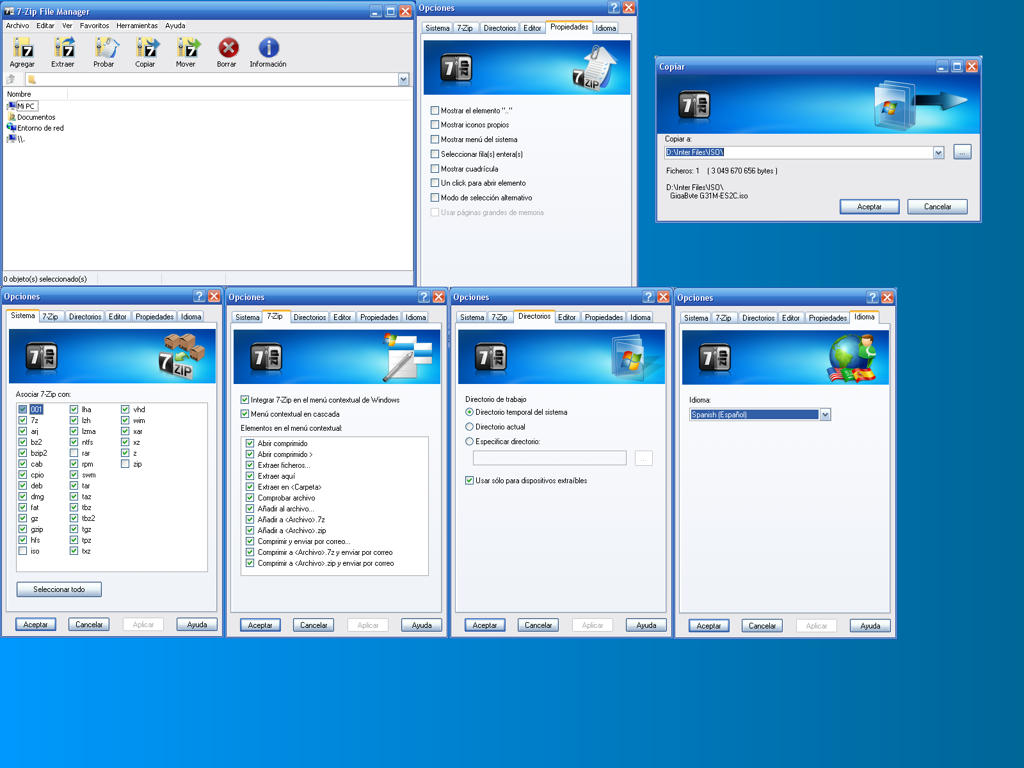Select Directorio temporal del sistema radio button
Image resolution: width=1024 pixels, height=768 pixels.
coord(470,412)
